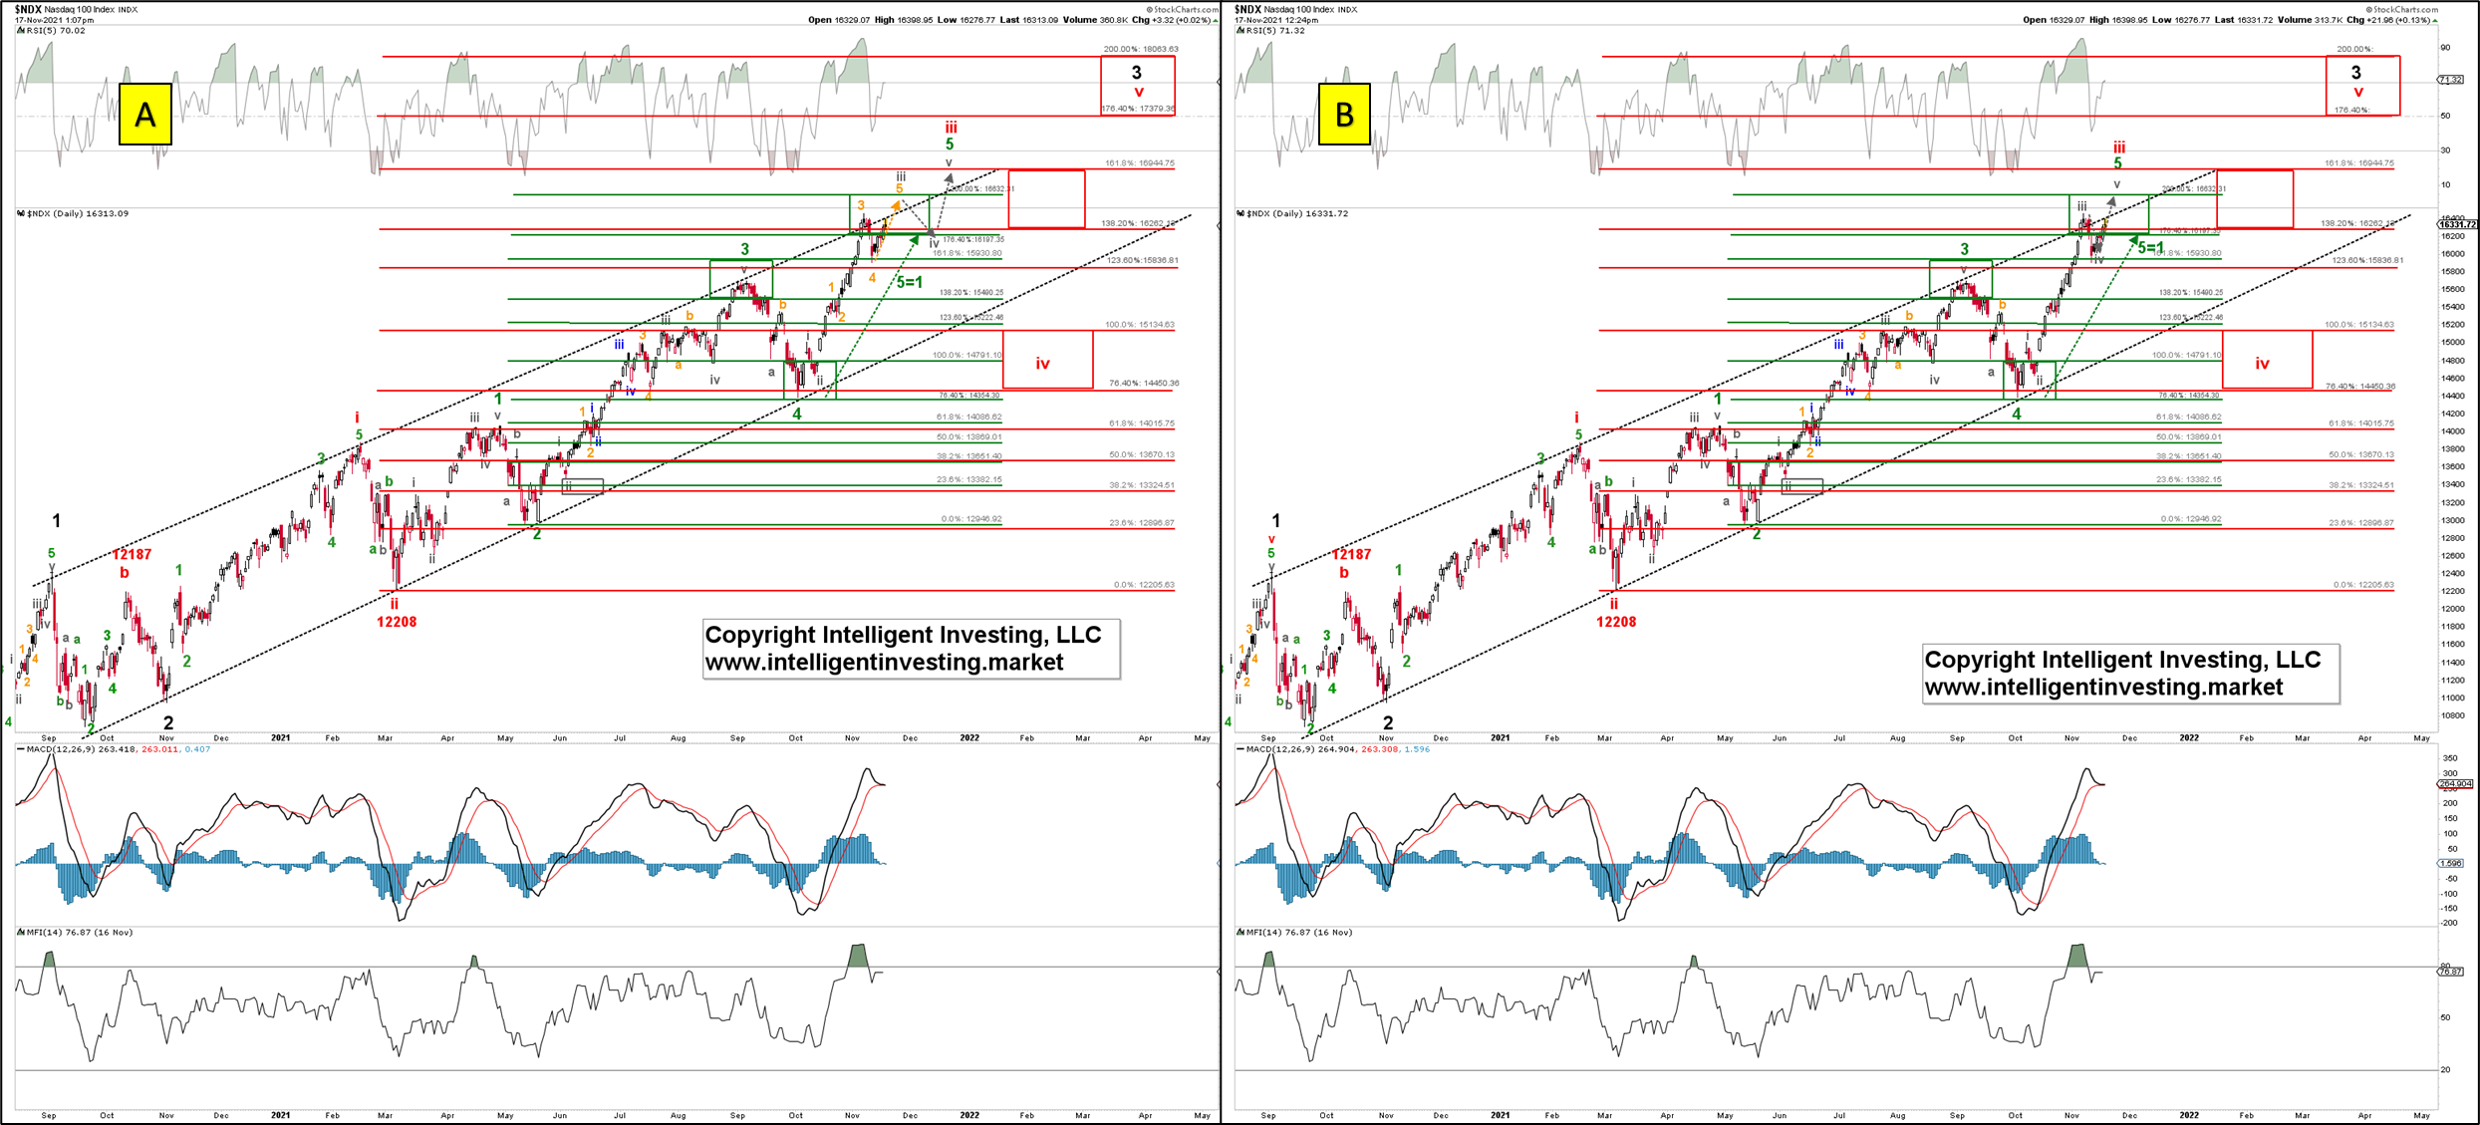Open the www.intelligentinvesting.market link in chart A
The width and height of the screenshot is (2480, 1125).
[884, 663]
